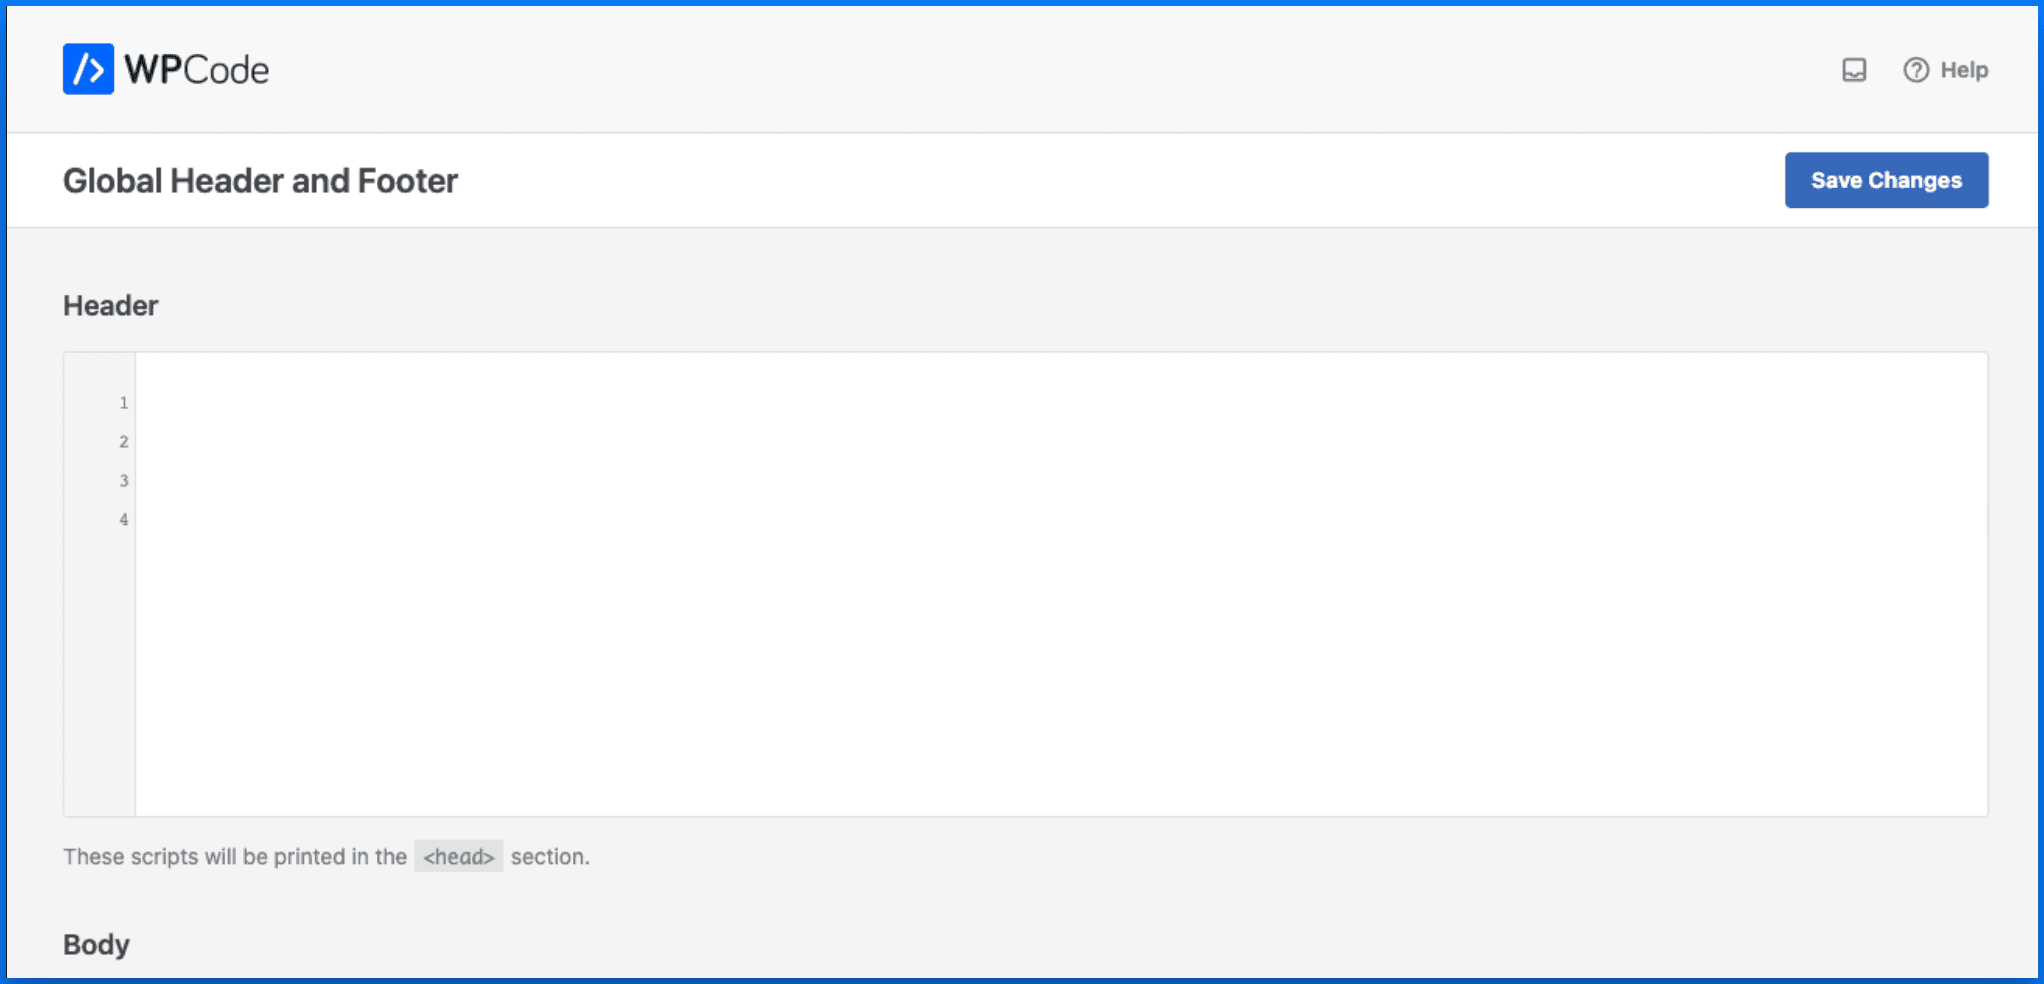
Task: Click empty area below line 4 in Header editor
Action: (1000, 680)
